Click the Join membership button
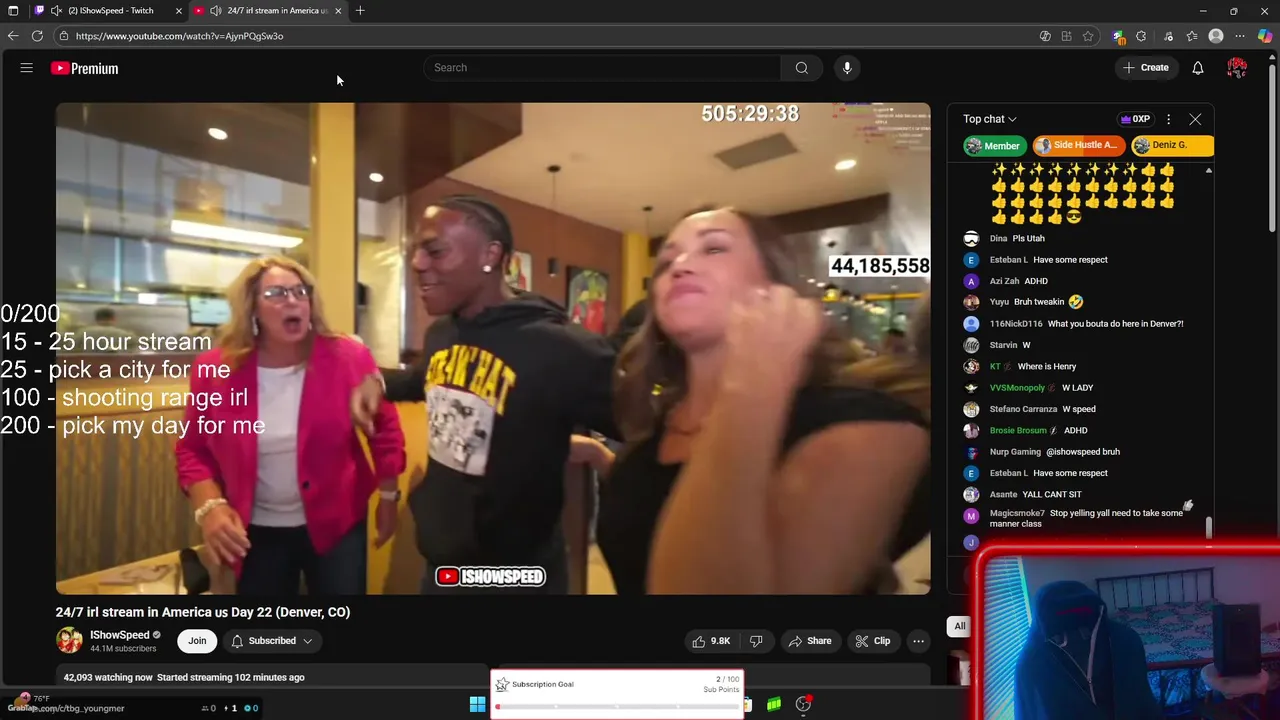The width and height of the screenshot is (1280, 720). (x=197, y=641)
